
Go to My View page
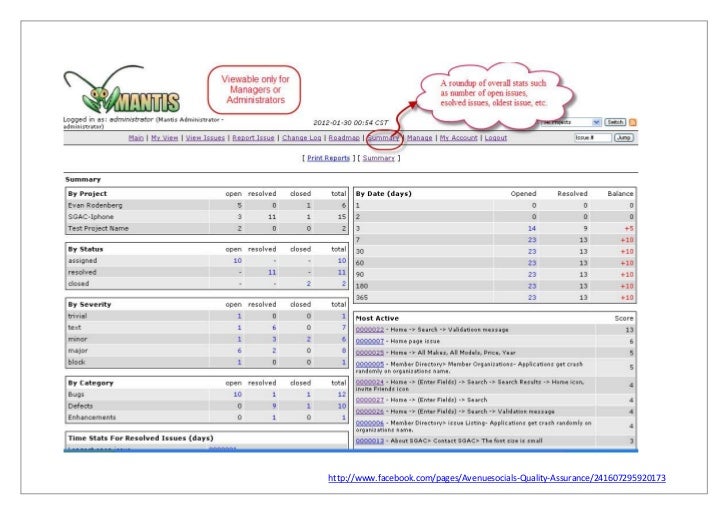click(x=164, y=138)
